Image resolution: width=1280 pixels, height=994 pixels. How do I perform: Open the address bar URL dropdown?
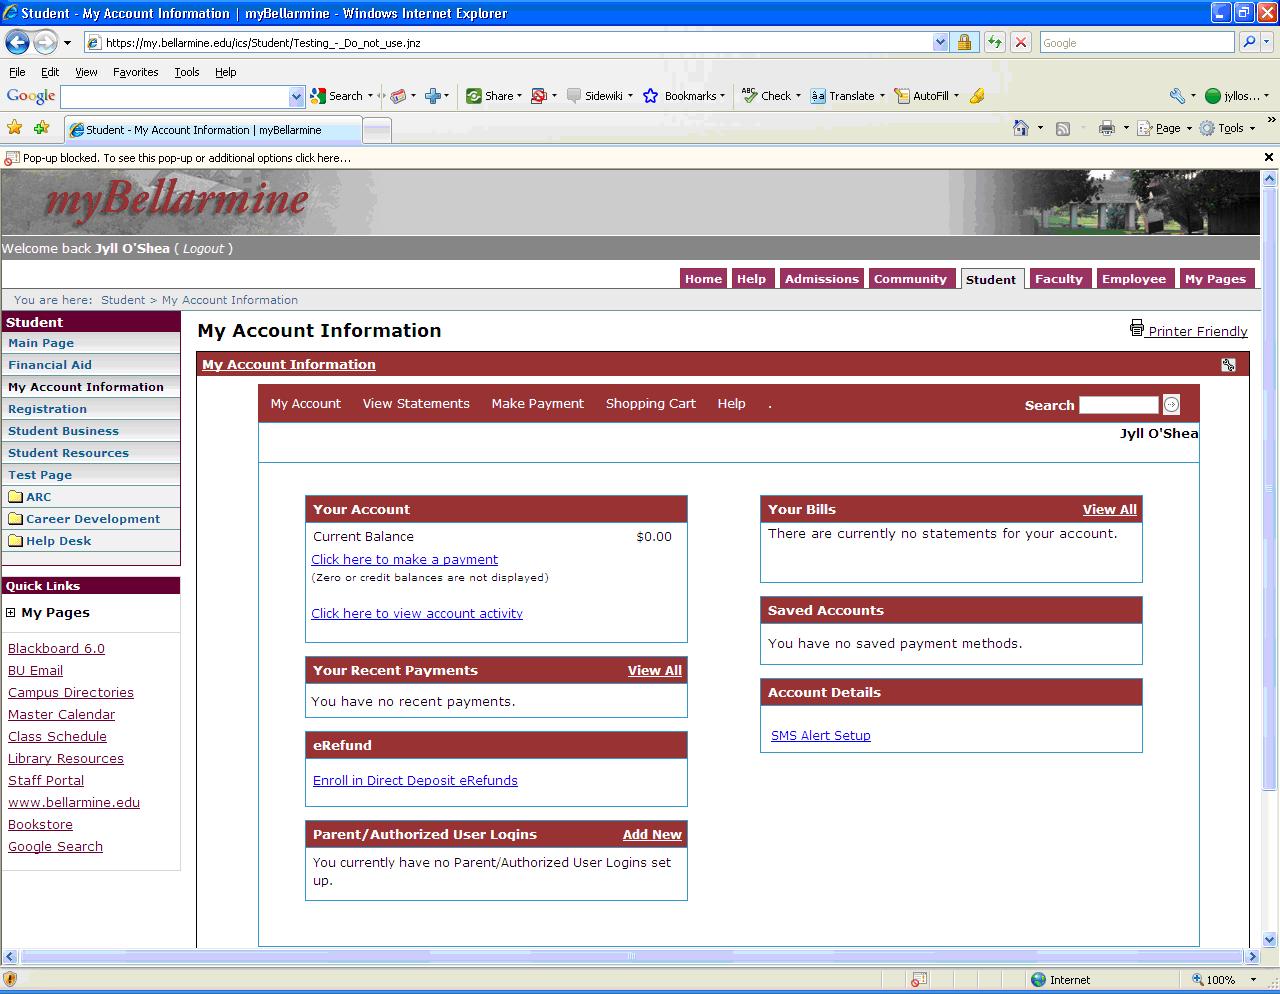pos(939,42)
